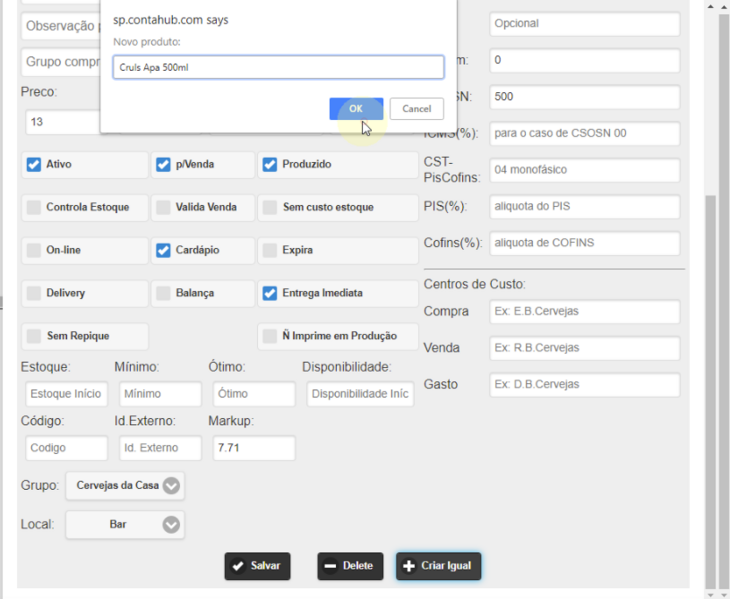The image size is (730, 599).
Task: Enable the On-line checkbox
Action: [34, 250]
